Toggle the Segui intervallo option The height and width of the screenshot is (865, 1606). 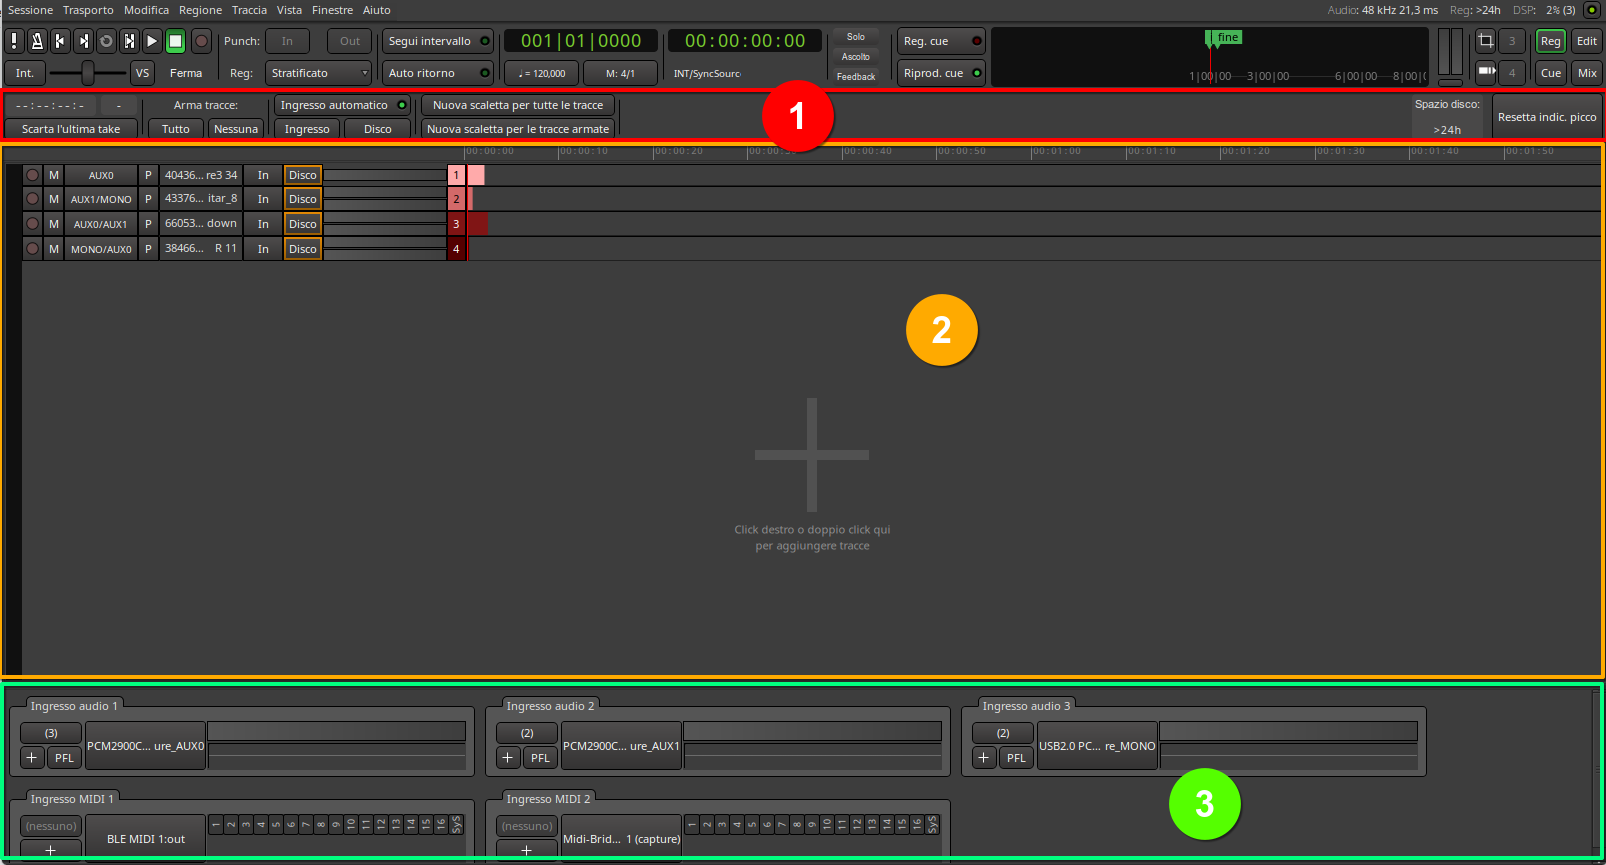[438, 41]
